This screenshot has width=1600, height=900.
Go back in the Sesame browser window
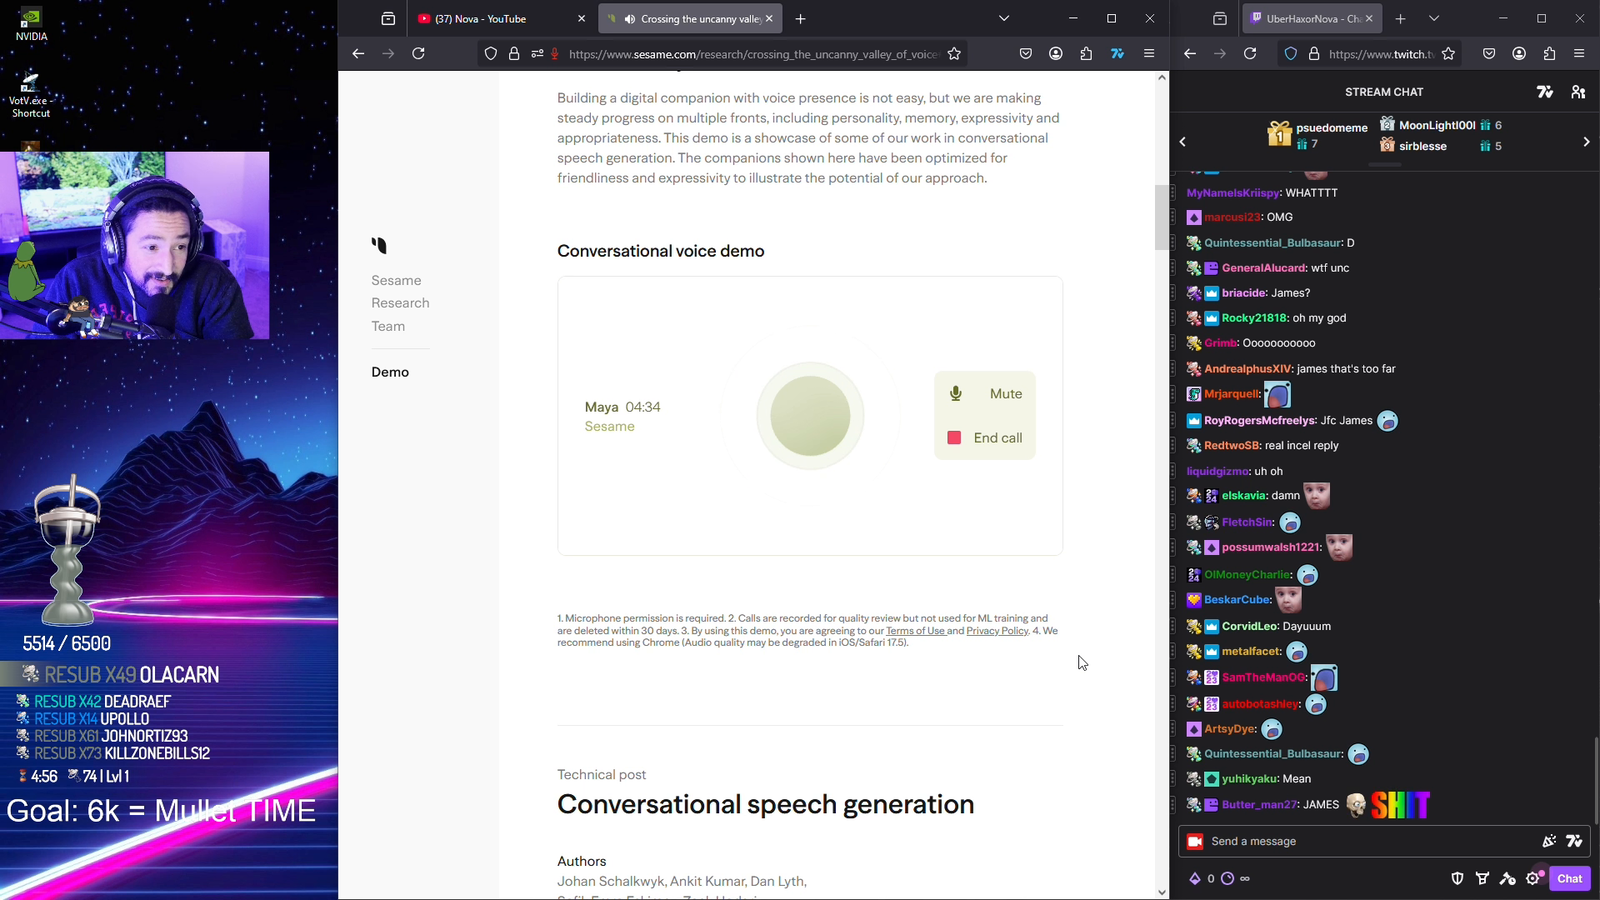pyautogui.click(x=358, y=54)
